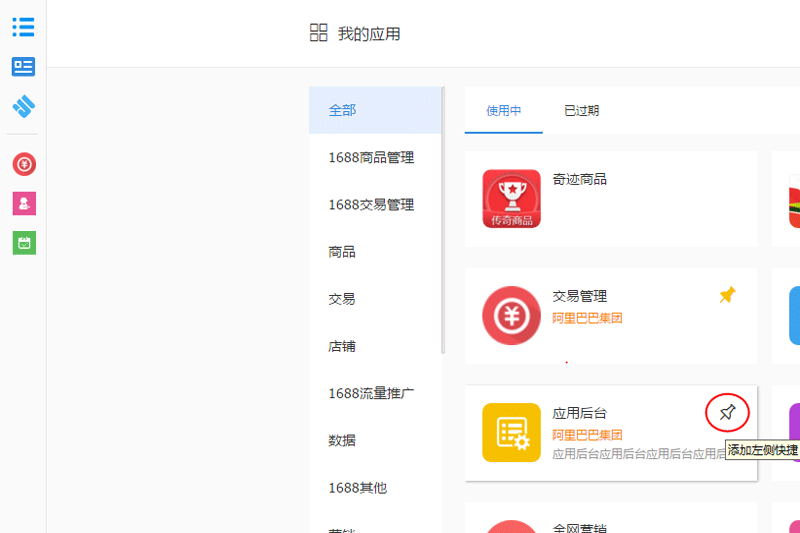
Task: Click the 奇迹商品 trophy app icon
Action: [x=511, y=198]
